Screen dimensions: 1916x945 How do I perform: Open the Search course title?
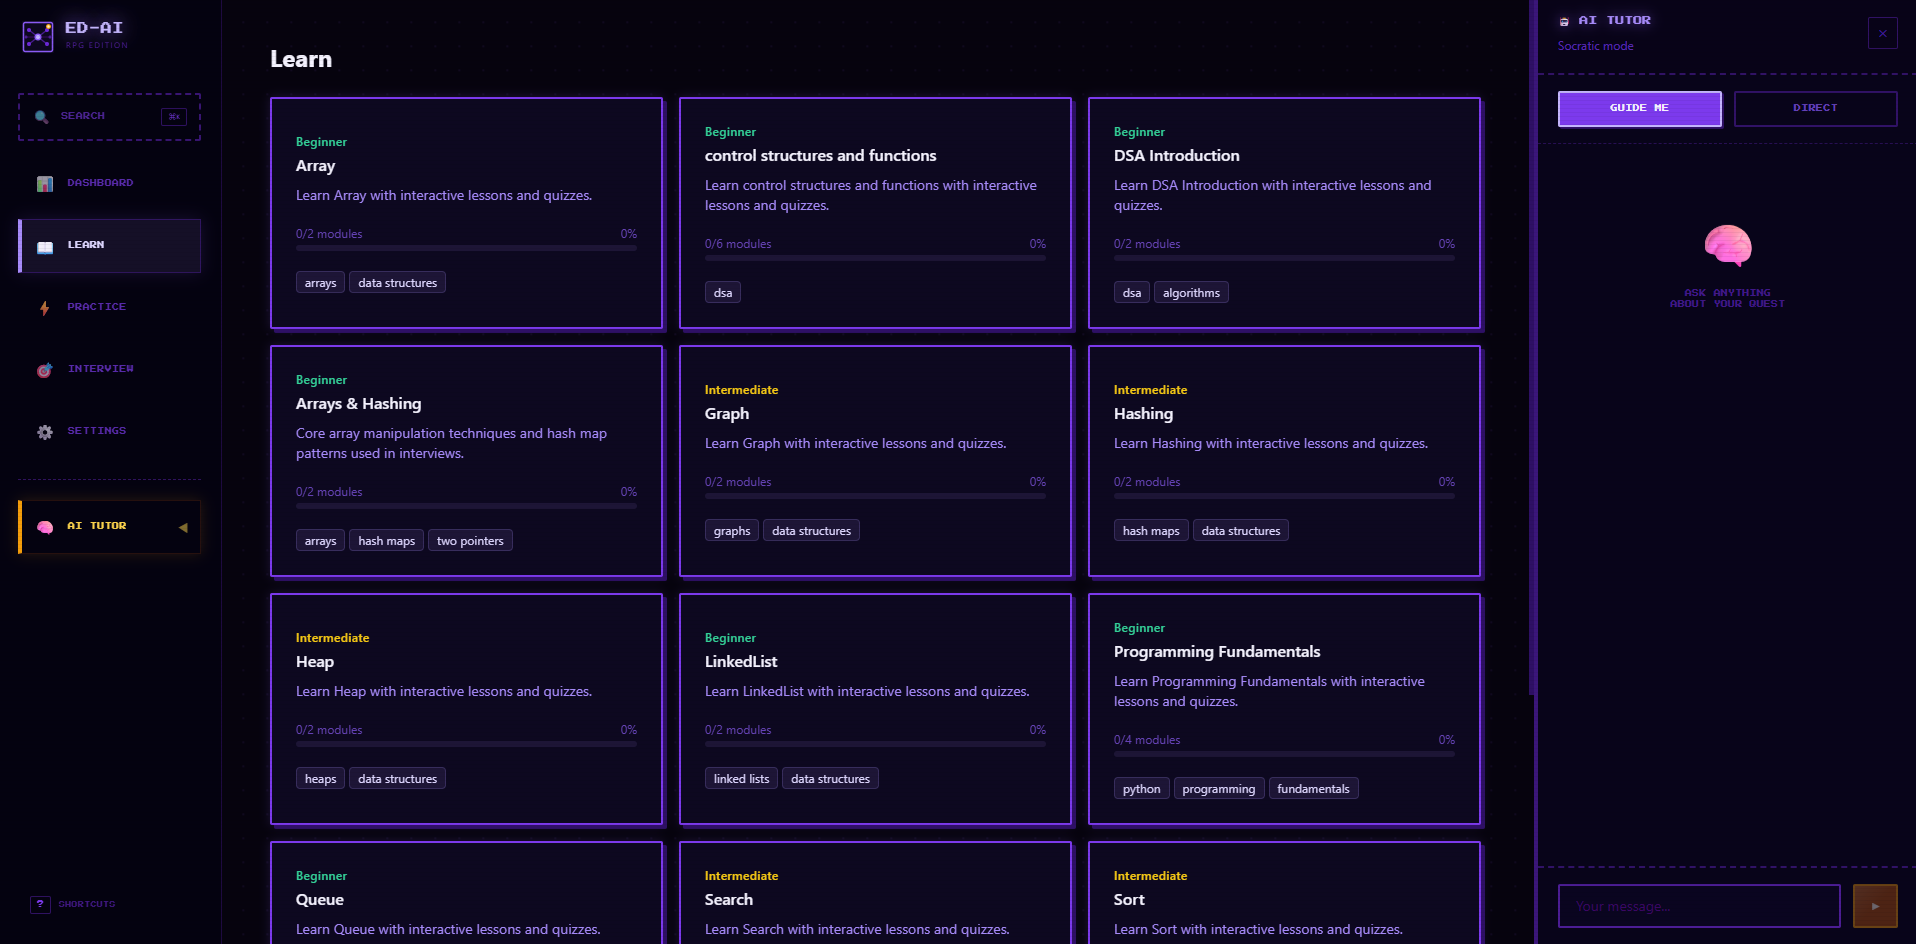tap(729, 899)
